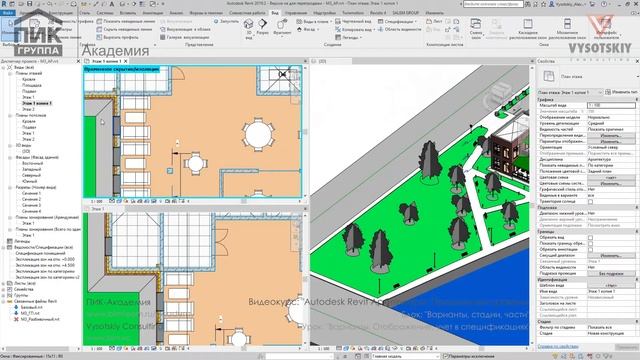The width and height of the screenshot is (640, 360).
Task: Select Восточный elevation in browser
Action: click(32, 163)
